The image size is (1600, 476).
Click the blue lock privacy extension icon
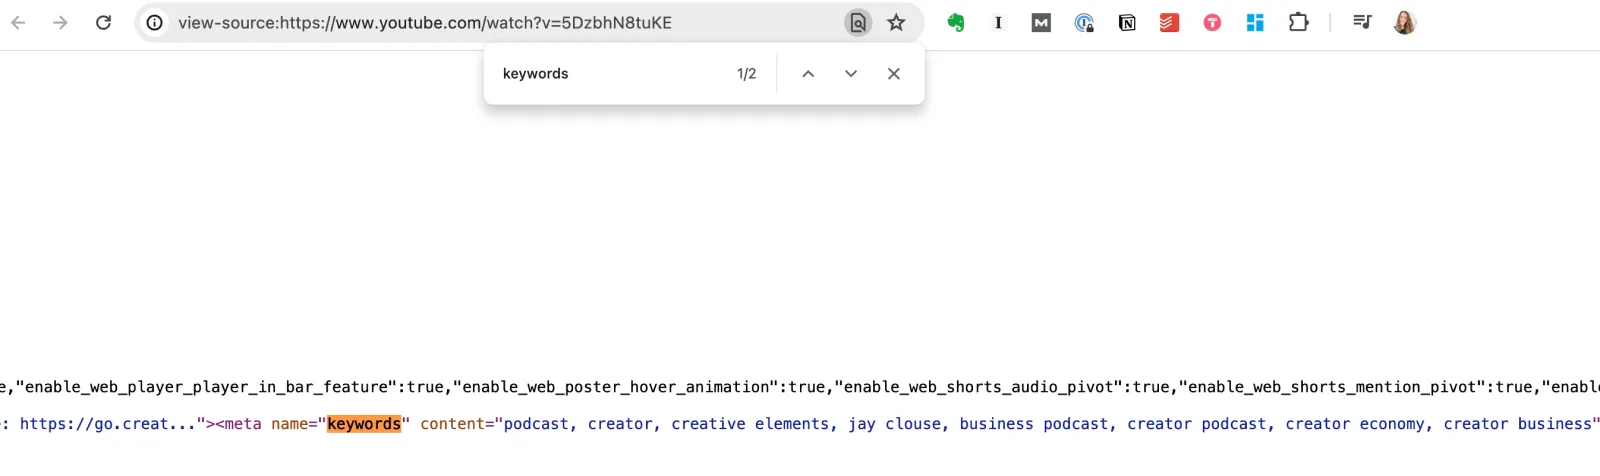coord(1084,22)
